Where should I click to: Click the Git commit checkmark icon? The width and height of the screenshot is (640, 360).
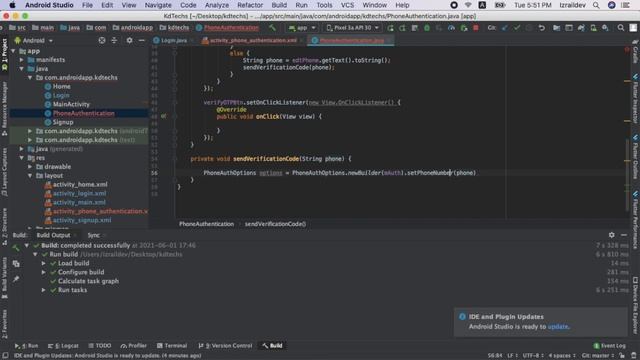click(517, 28)
